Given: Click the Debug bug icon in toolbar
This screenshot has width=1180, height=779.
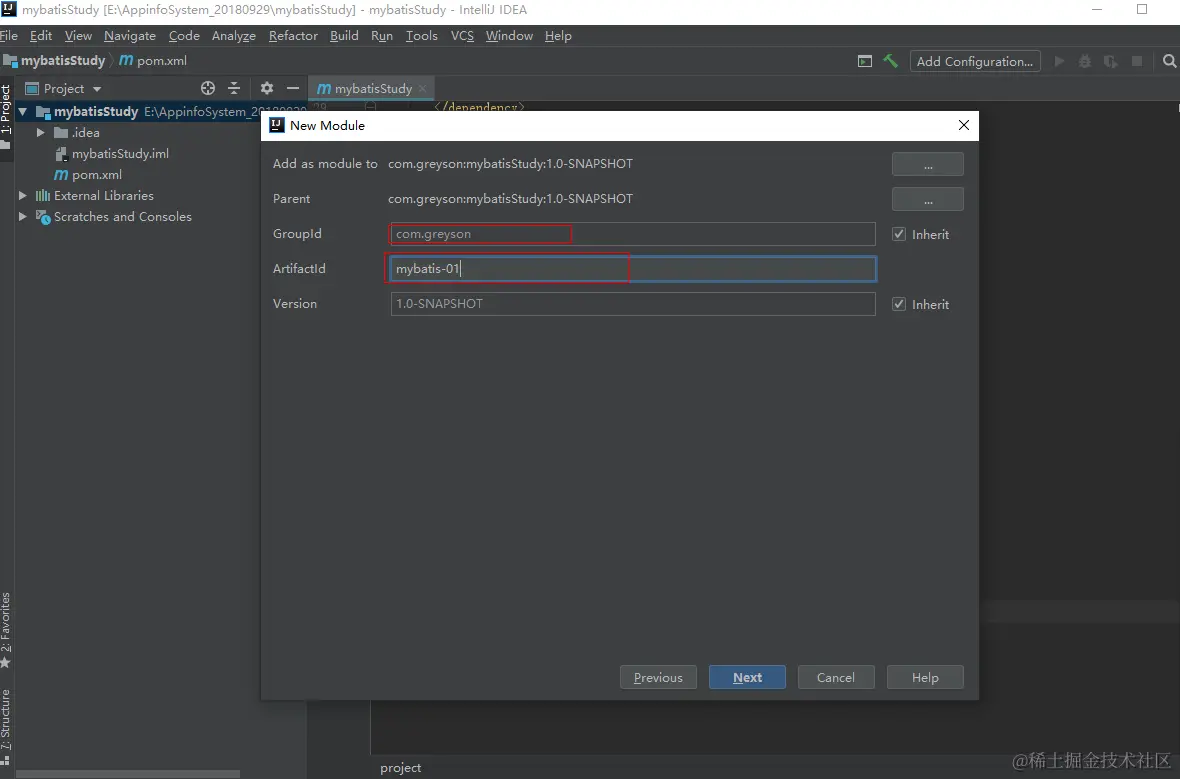Looking at the screenshot, I should pyautogui.click(x=1085, y=61).
